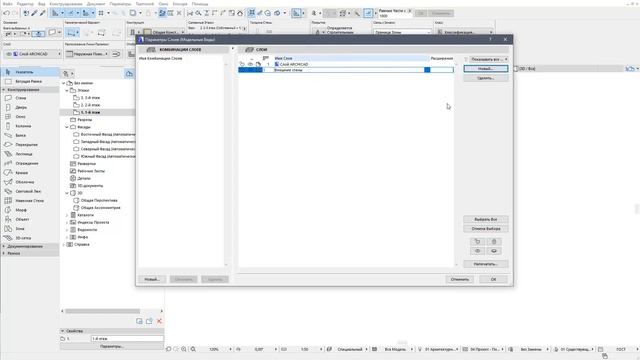Toggle wireframe icon of Слой ARCHICAD row
This screenshot has width=640, height=360.
(258, 64)
